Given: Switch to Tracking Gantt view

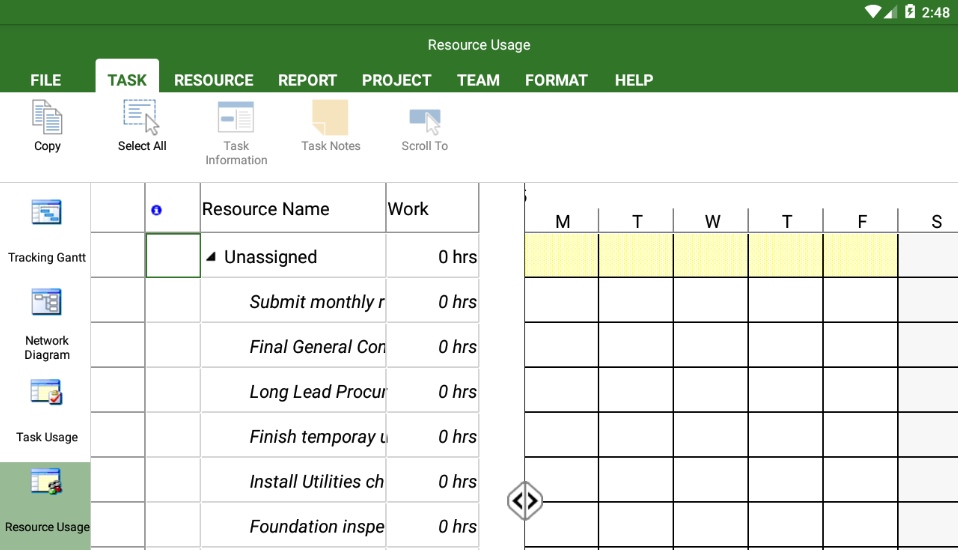Looking at the screenshot, I should (46, 232).
